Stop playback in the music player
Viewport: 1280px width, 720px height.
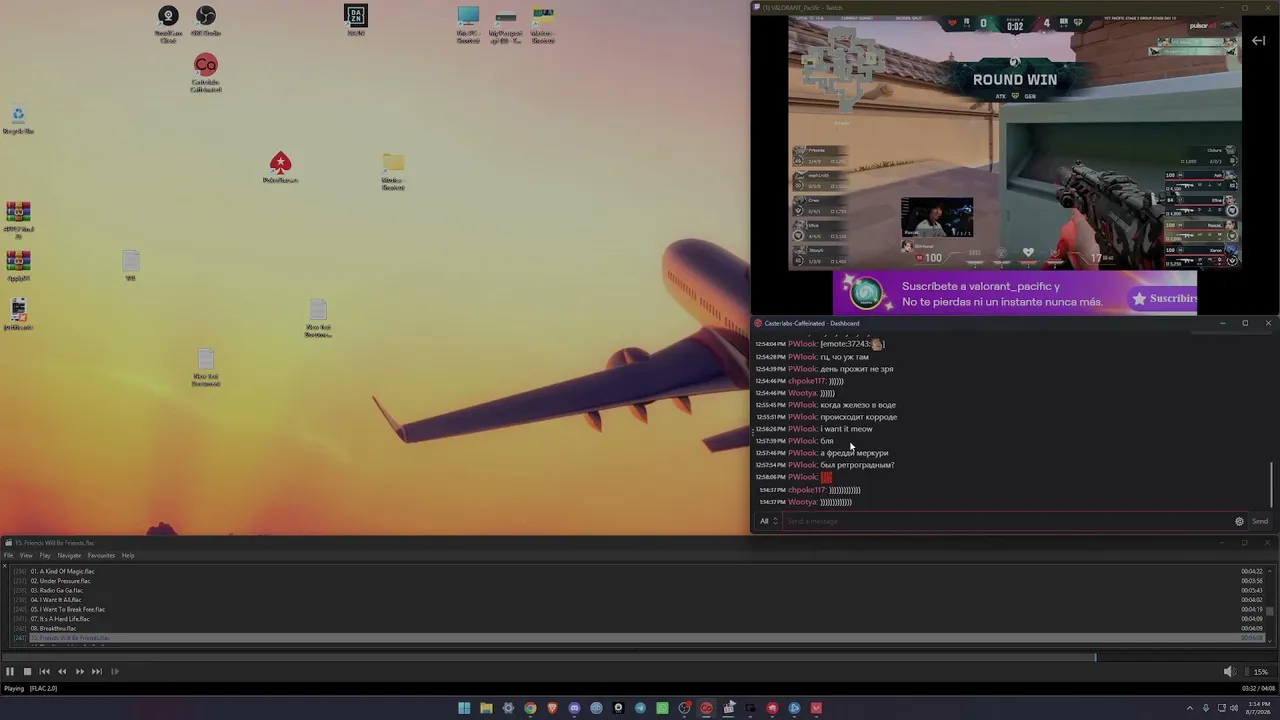[27, 672]
